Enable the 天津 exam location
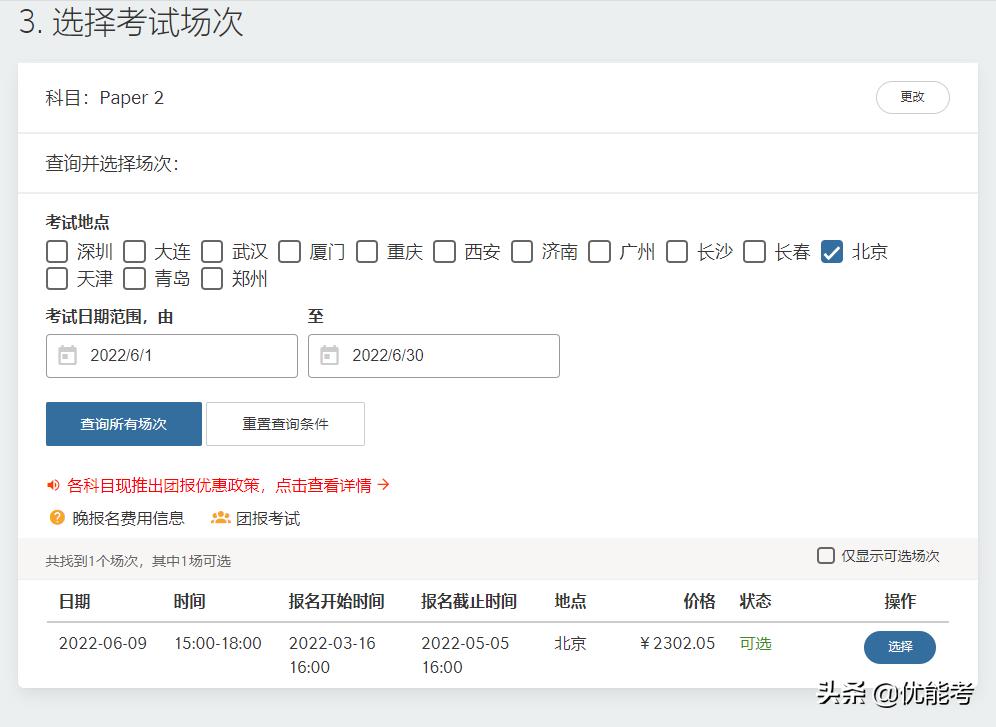This screenshot has width=996, height=727. [57, 279]
